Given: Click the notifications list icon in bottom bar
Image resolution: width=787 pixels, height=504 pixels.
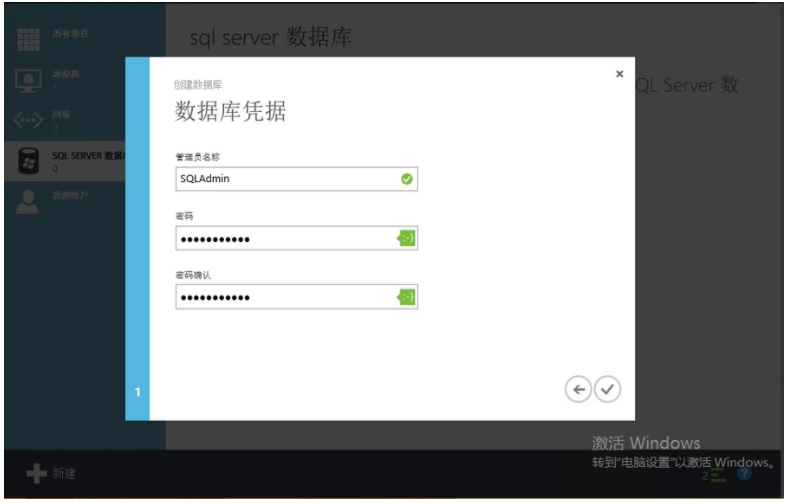Looking at the screenshot, I should (x=718, y=475).
